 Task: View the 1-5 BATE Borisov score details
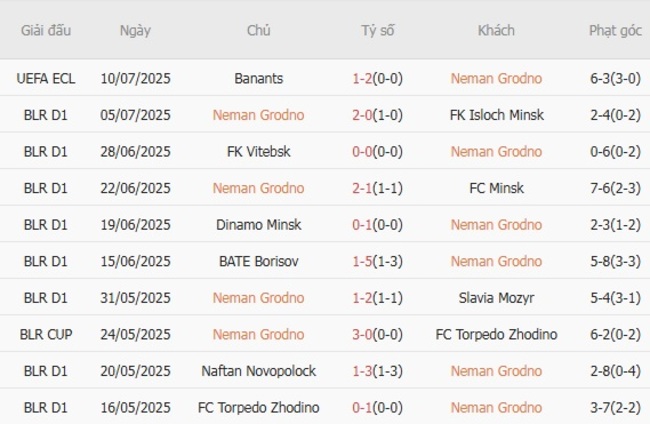(378, 262)
